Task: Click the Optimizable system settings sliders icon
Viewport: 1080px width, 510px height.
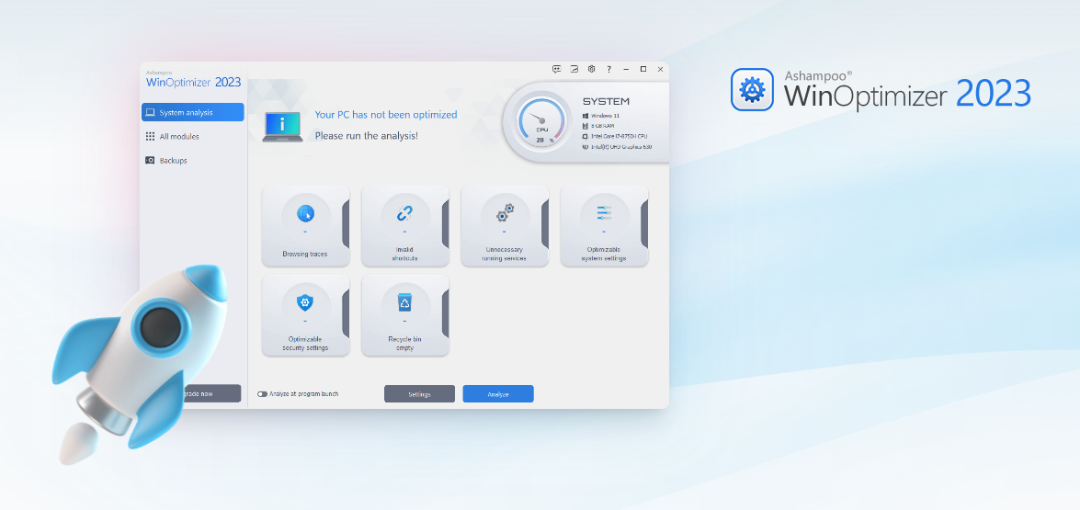Action: tap(604, 212)
